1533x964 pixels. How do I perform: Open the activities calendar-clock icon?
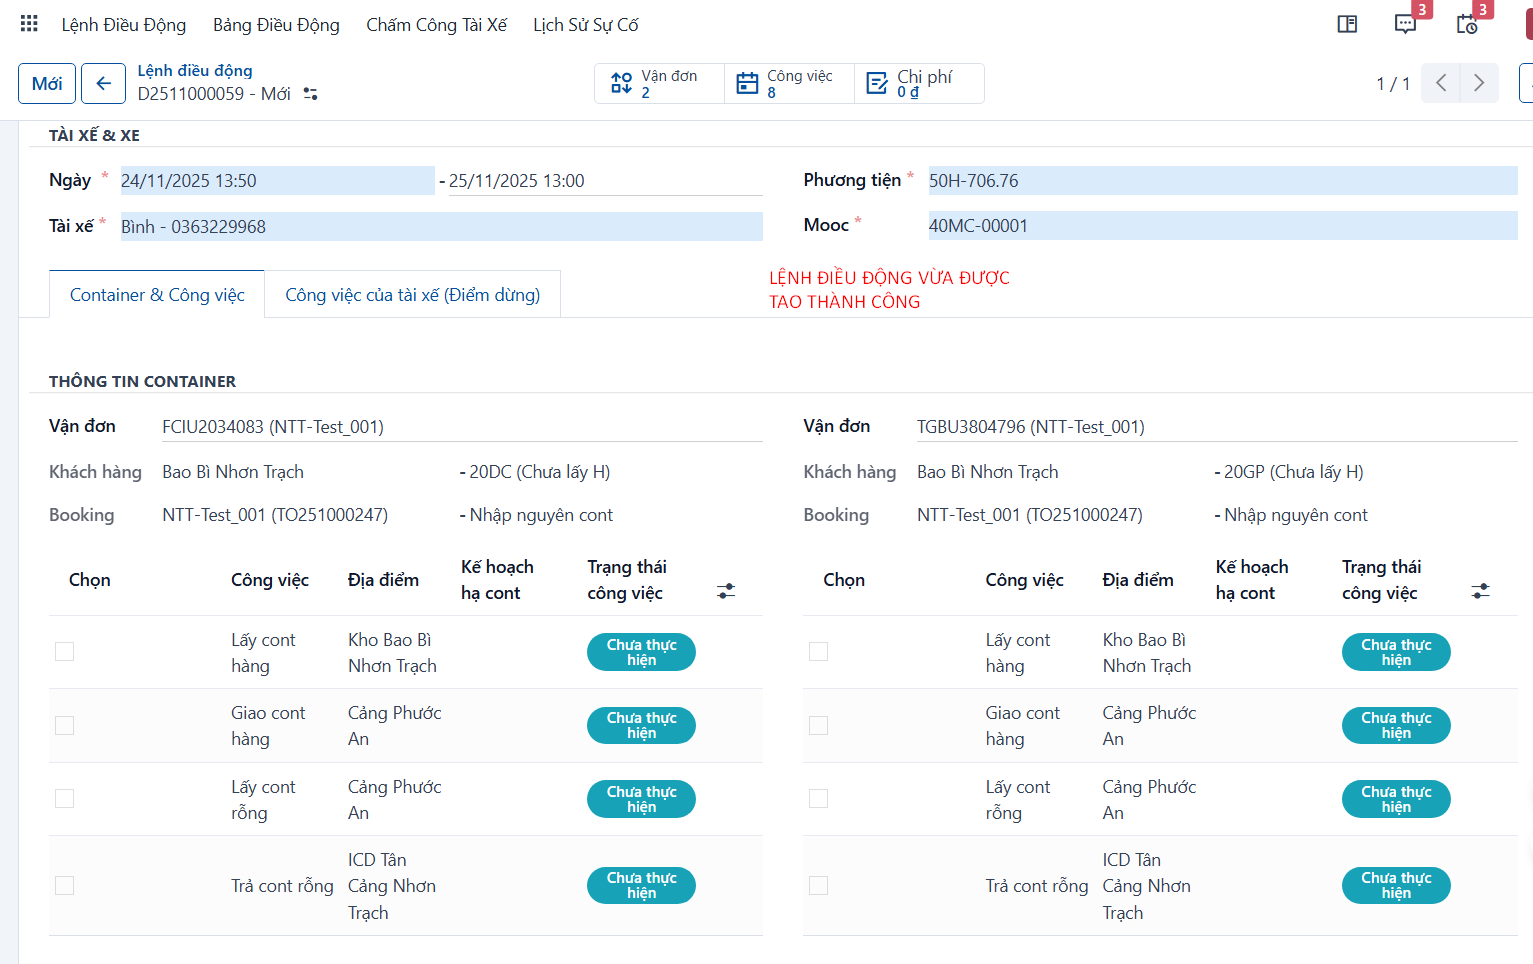pos(1467,24)
